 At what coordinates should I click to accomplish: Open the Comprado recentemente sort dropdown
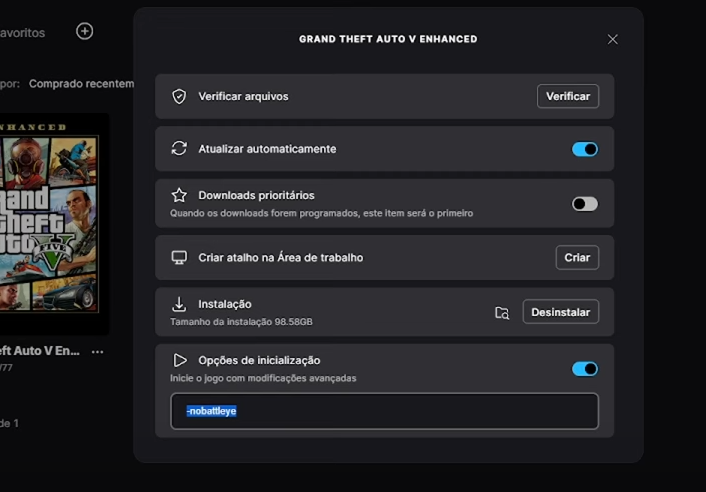(81, 84)
